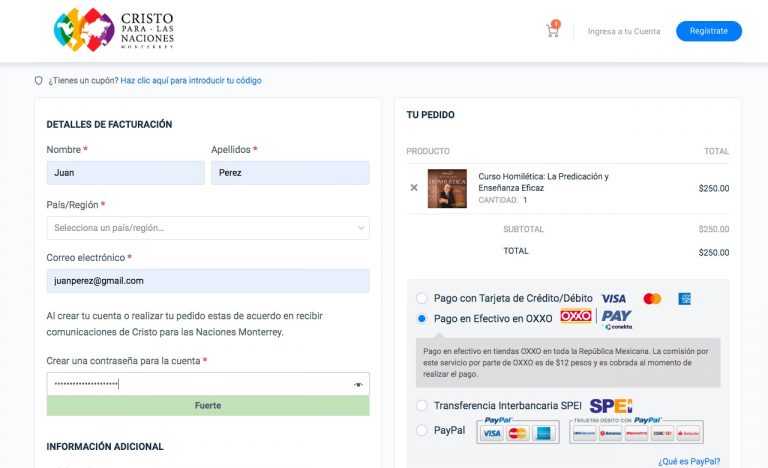Choose Transferencia Interbancaria SPEI option
Screen dimensions: 768x468
coord(422,405)
